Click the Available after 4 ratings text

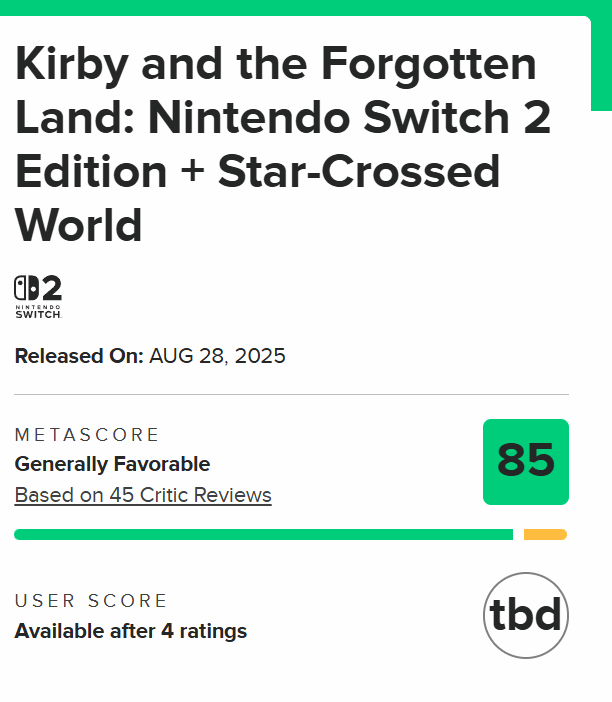[130, 631]
